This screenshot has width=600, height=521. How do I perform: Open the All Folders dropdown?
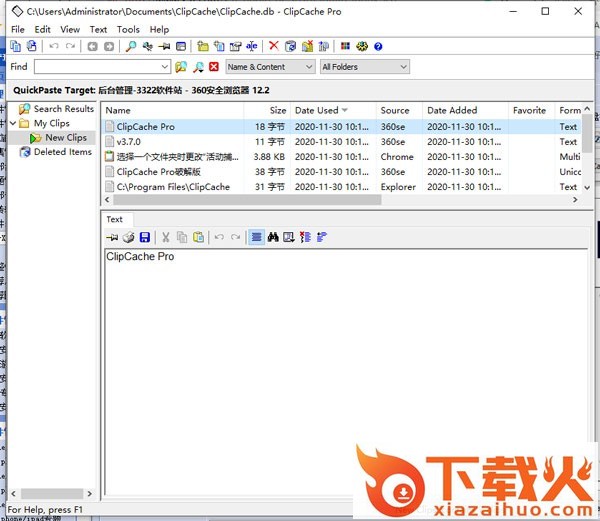pyautogui.click(x=364, y=67)
